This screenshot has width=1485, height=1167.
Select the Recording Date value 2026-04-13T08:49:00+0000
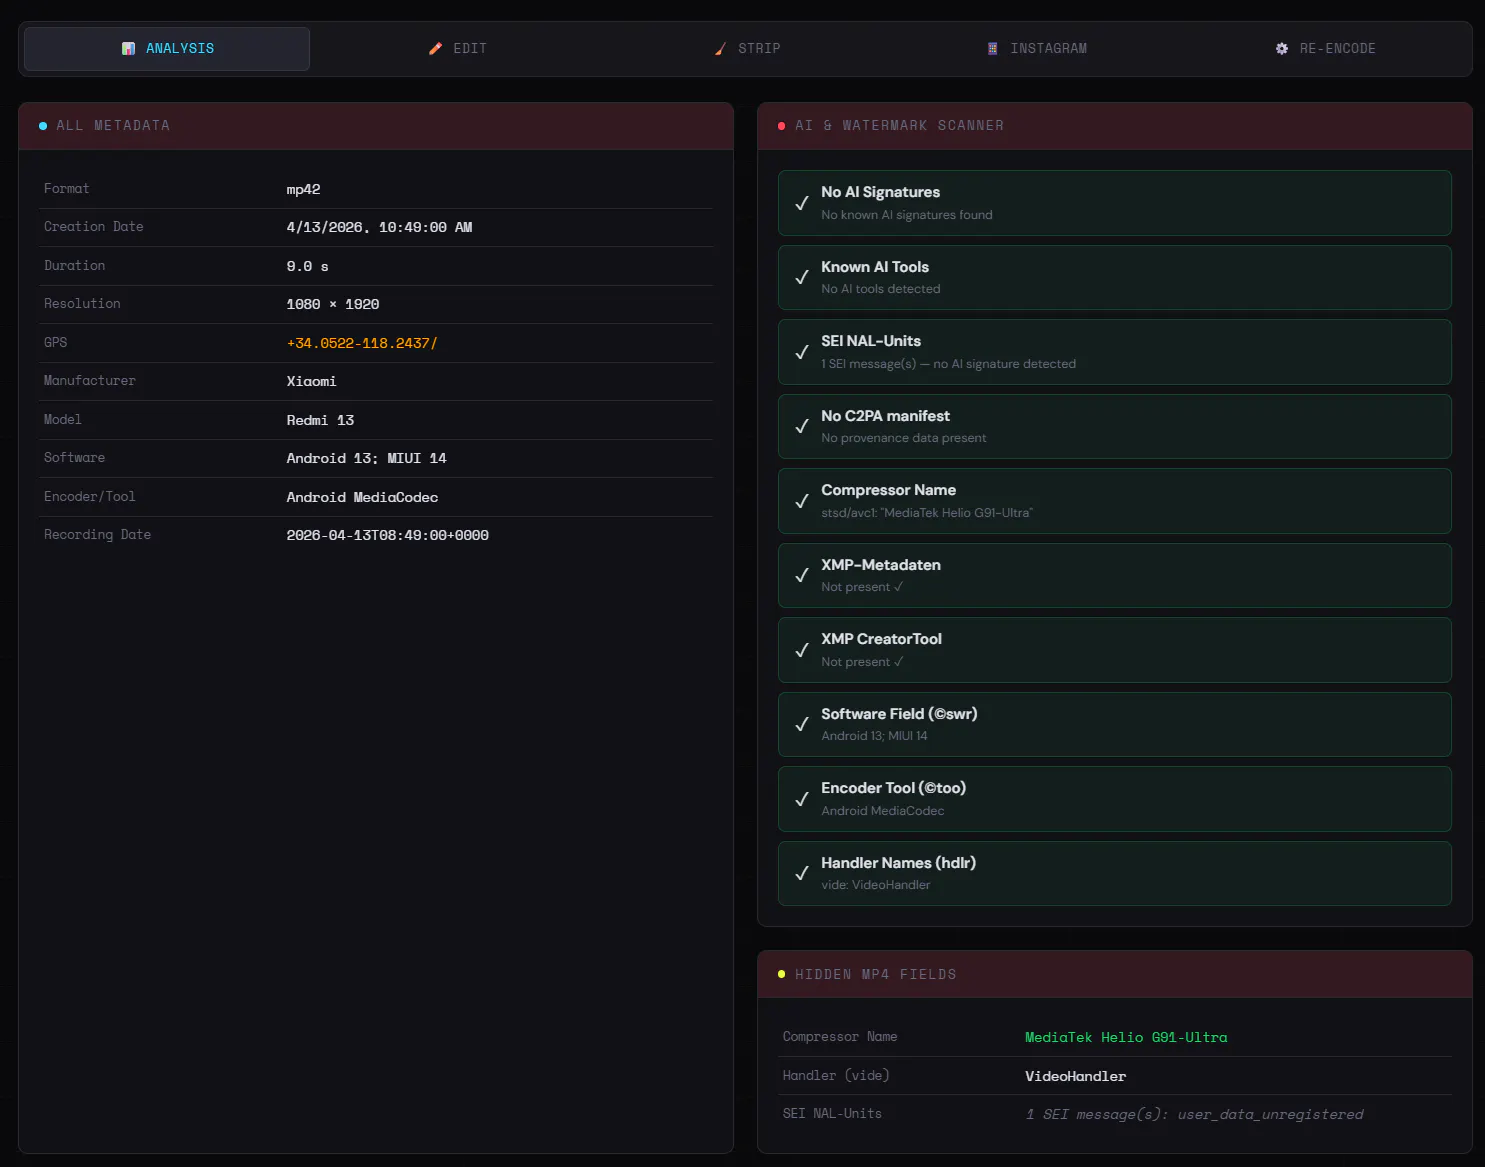tap(388, 535)
